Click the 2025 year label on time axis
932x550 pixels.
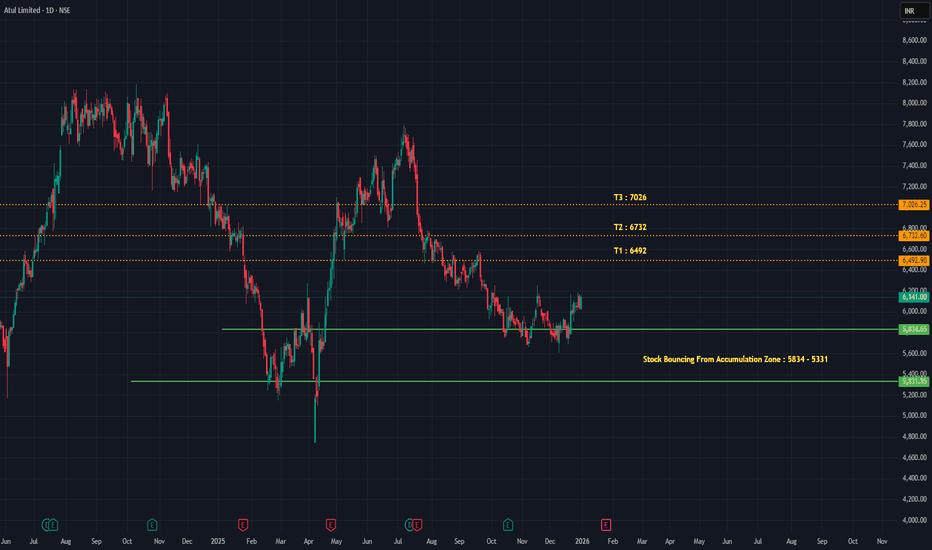point(217,541)
